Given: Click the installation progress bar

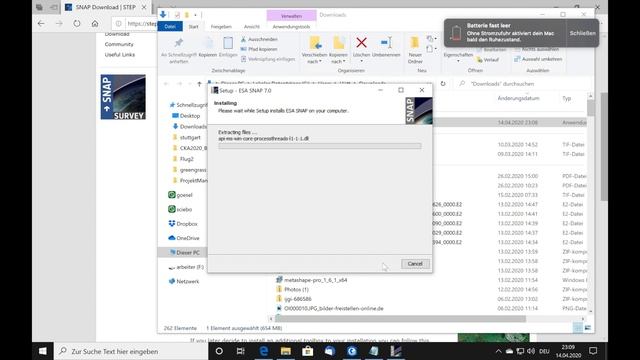Looking at the screenshot, I should pos(320,146).
